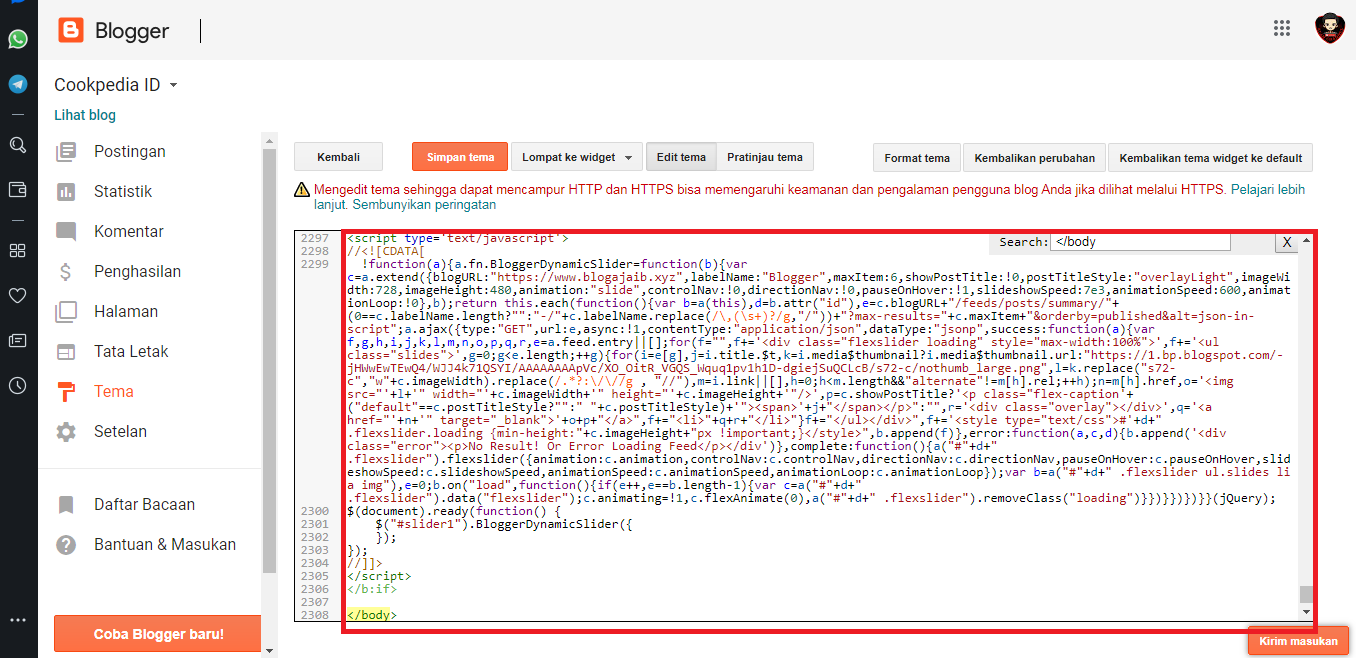The width and height of the screenshot is (1356, 658).
Task: Click the Kirim masukan button
Action: tap(1298, 641)
